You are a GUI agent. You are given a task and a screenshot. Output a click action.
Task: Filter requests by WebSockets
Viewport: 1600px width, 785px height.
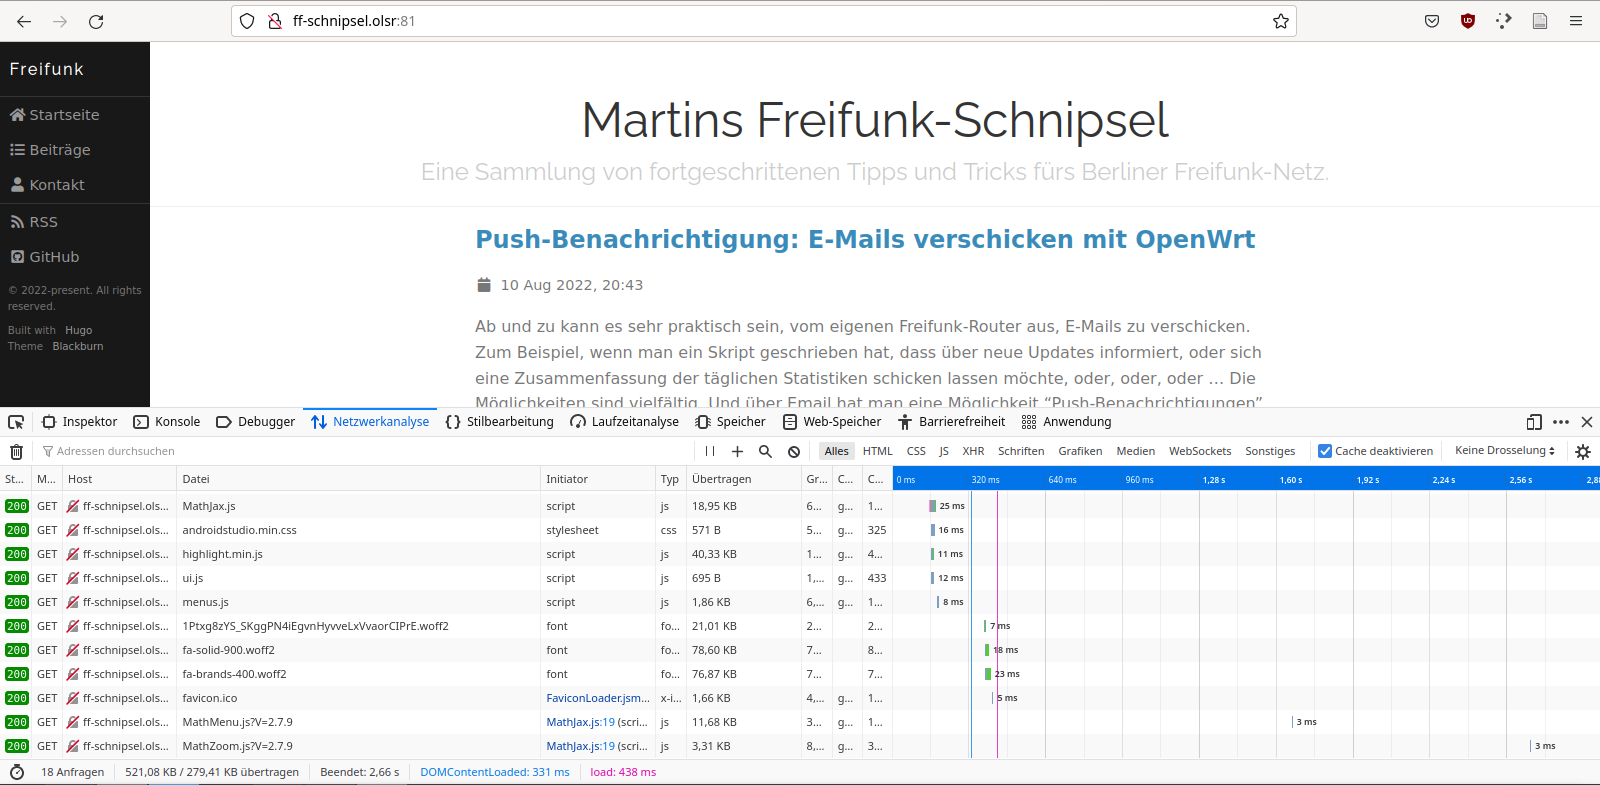[1200, 451]
